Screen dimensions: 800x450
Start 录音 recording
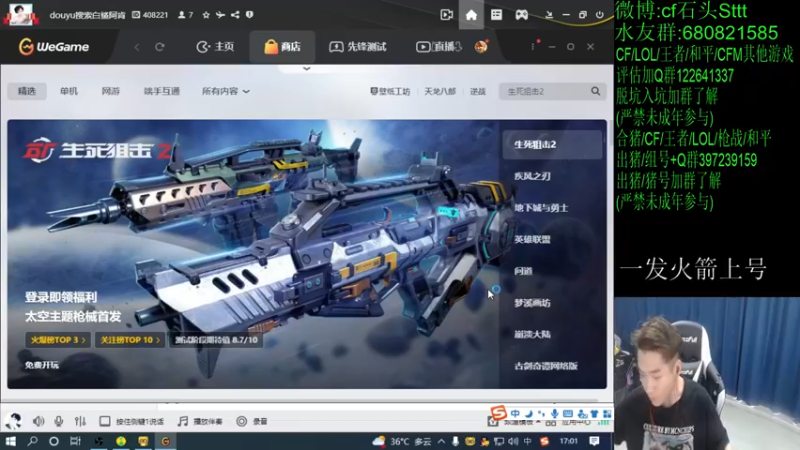click(252, 421)
